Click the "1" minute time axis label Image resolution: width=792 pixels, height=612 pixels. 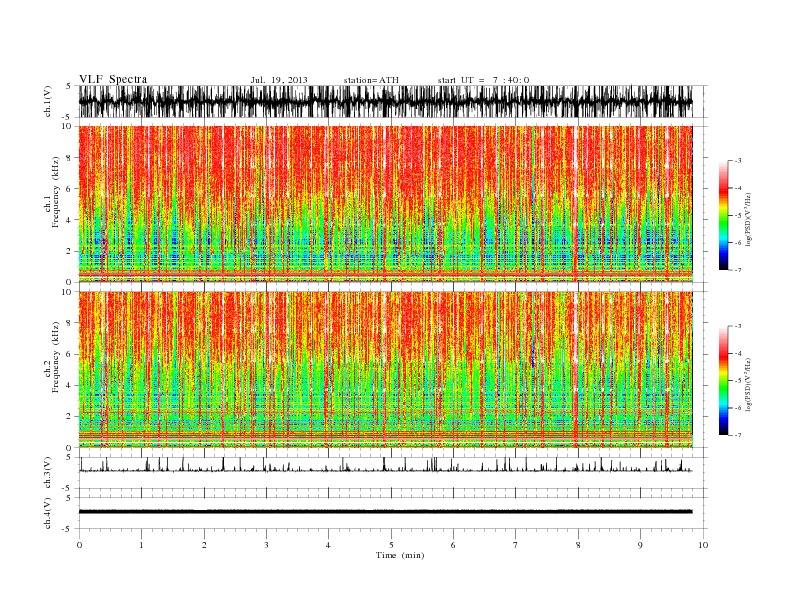tap(141, 545)
